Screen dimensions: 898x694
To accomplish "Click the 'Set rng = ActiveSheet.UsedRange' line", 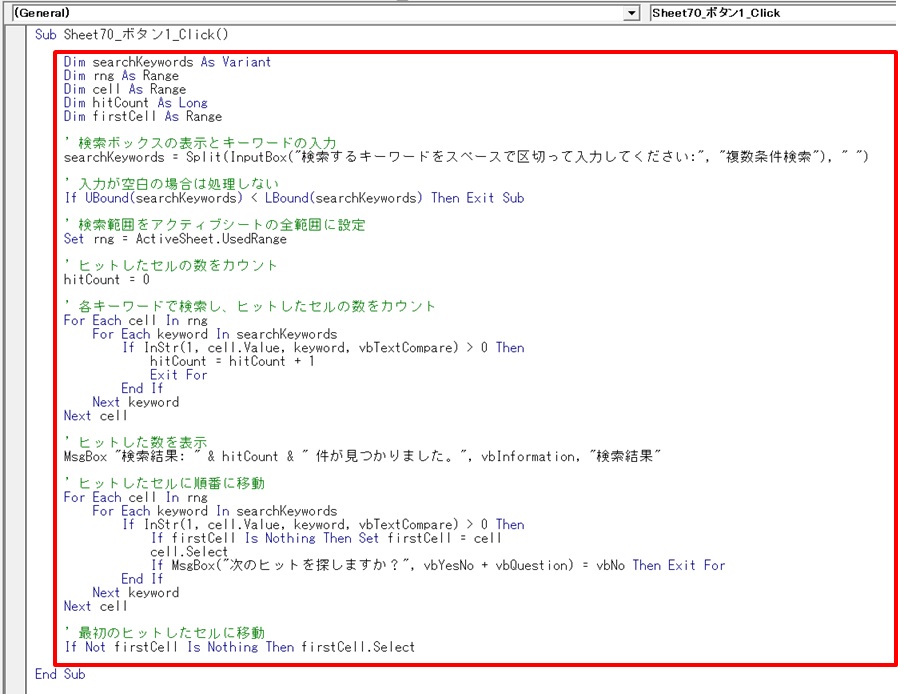I will click(x=175, y=239).
